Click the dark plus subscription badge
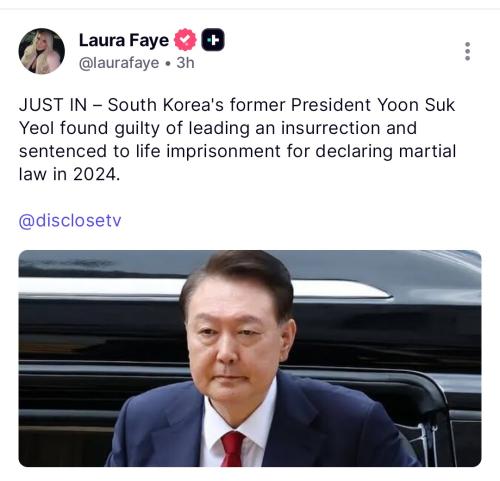500x481 pixels. pos(213,40)
